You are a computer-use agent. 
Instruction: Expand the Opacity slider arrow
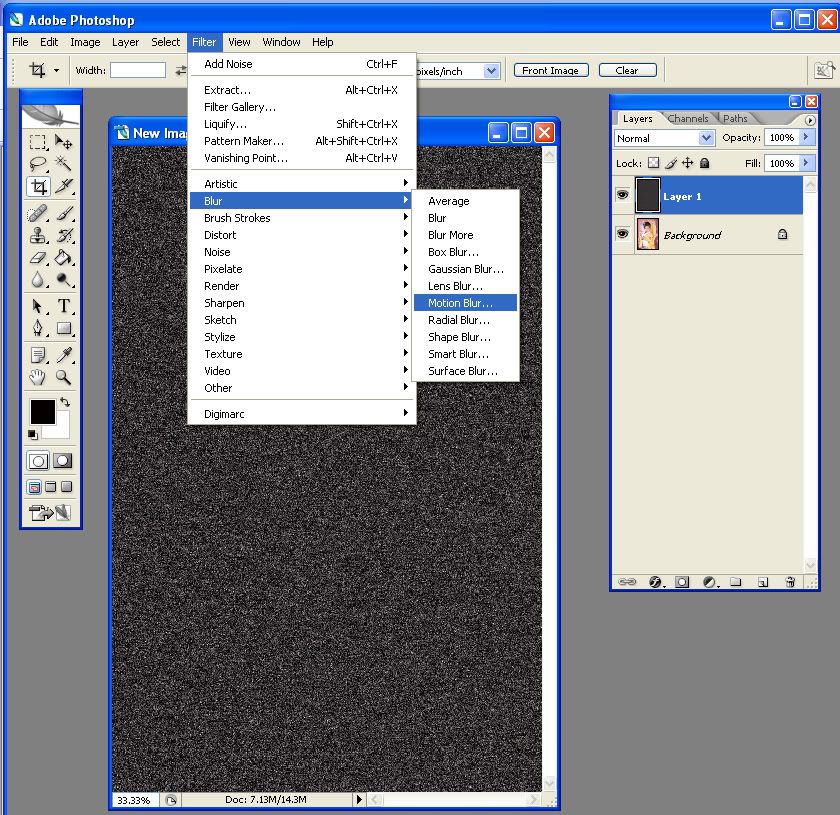[807, 138]
